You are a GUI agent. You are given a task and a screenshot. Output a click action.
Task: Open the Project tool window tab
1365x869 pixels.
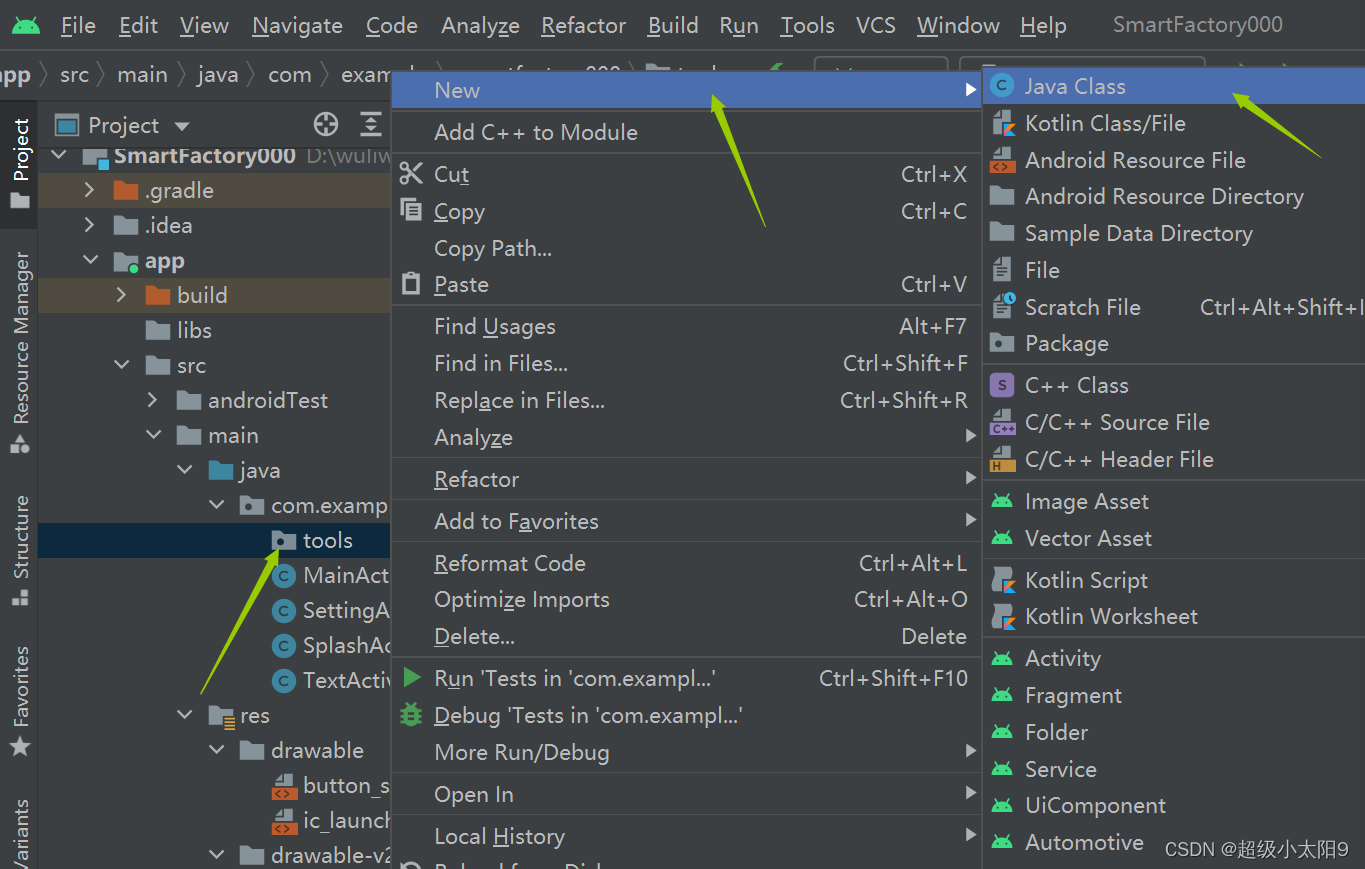coord(20,165)
